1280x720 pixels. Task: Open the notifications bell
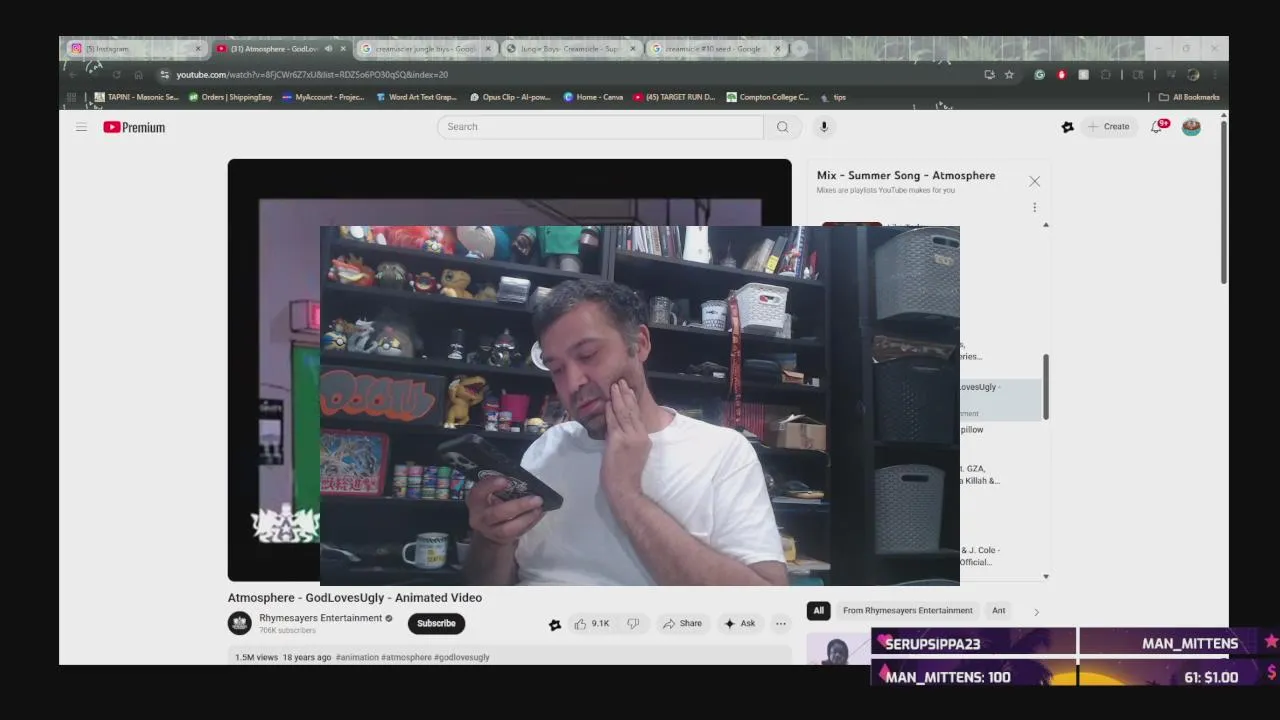[1157, 127]
